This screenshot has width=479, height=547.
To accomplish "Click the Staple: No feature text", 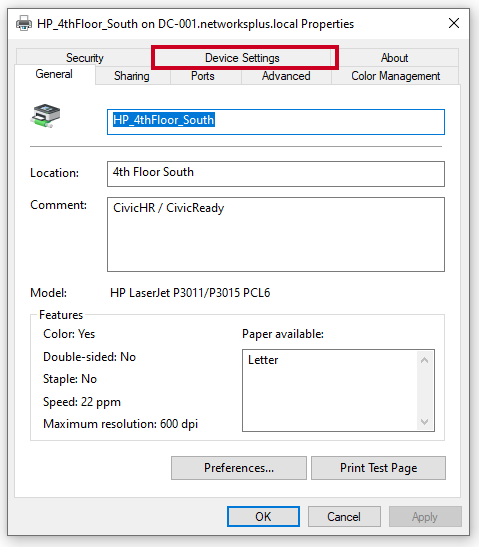I will click(70, 379).
